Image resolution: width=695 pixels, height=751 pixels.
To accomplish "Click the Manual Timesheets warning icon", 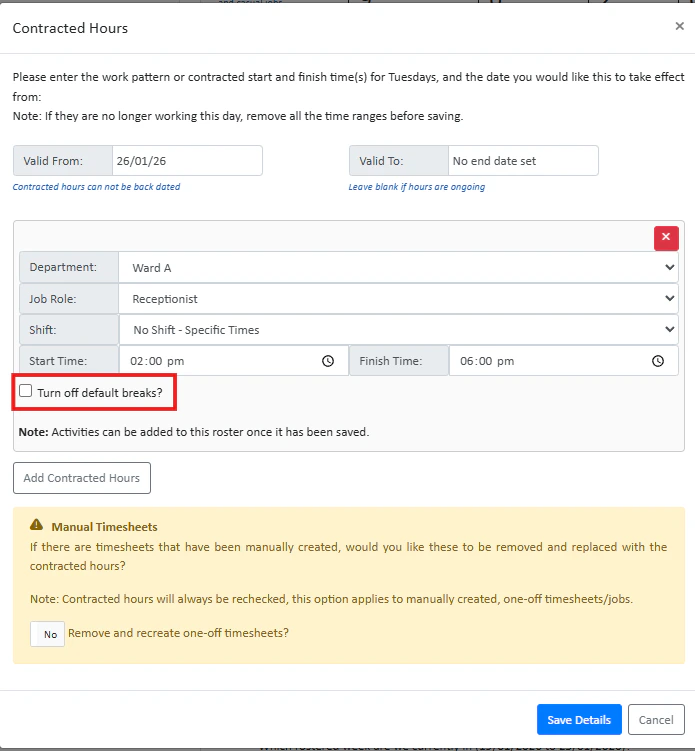I will [x=36, y=525].
